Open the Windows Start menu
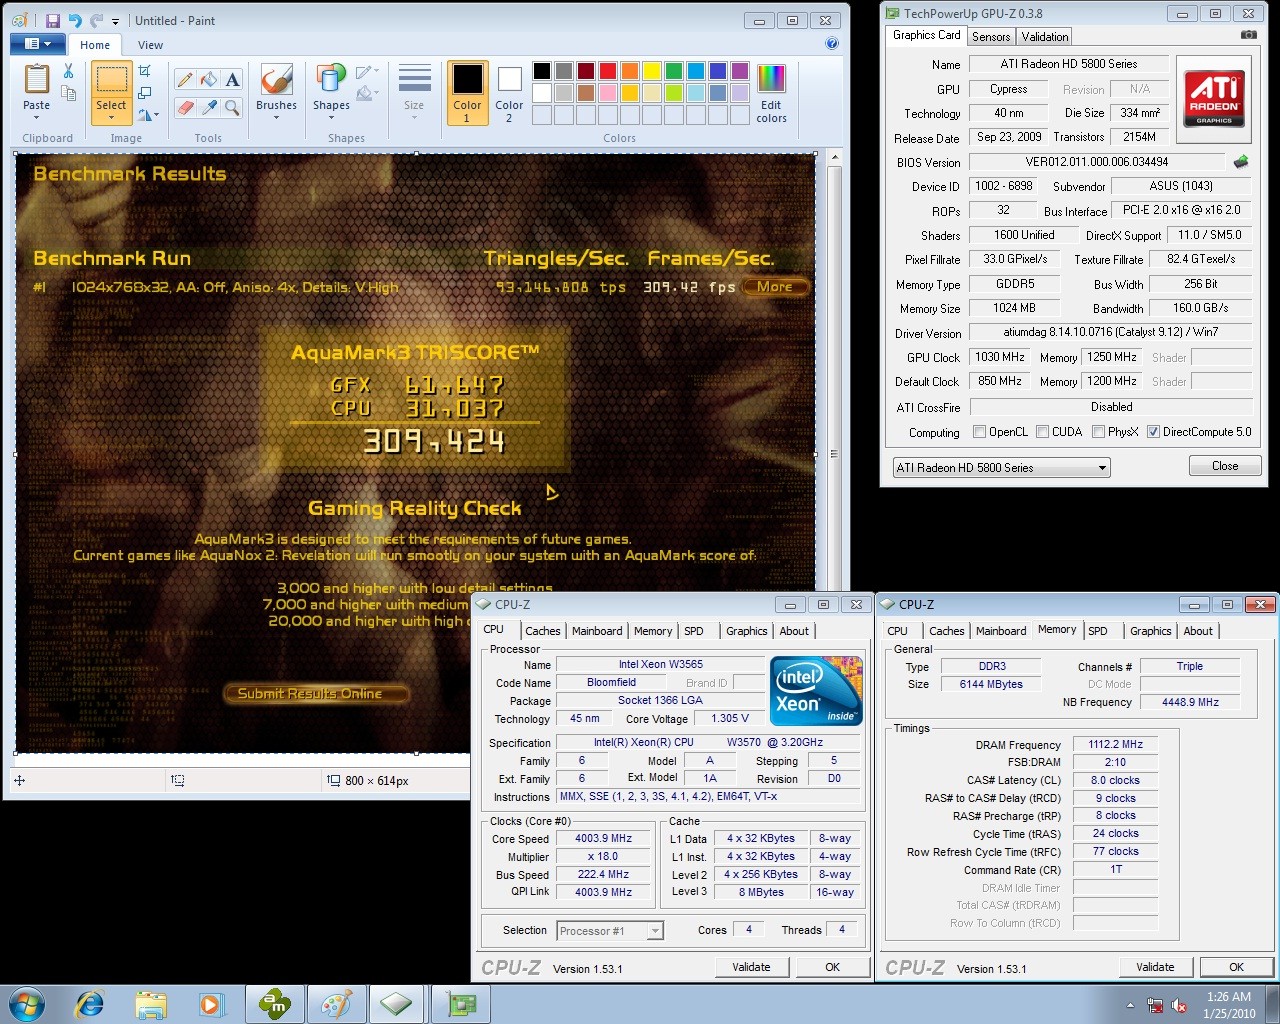The image size is (1280, 1024). coord(26,1004)
